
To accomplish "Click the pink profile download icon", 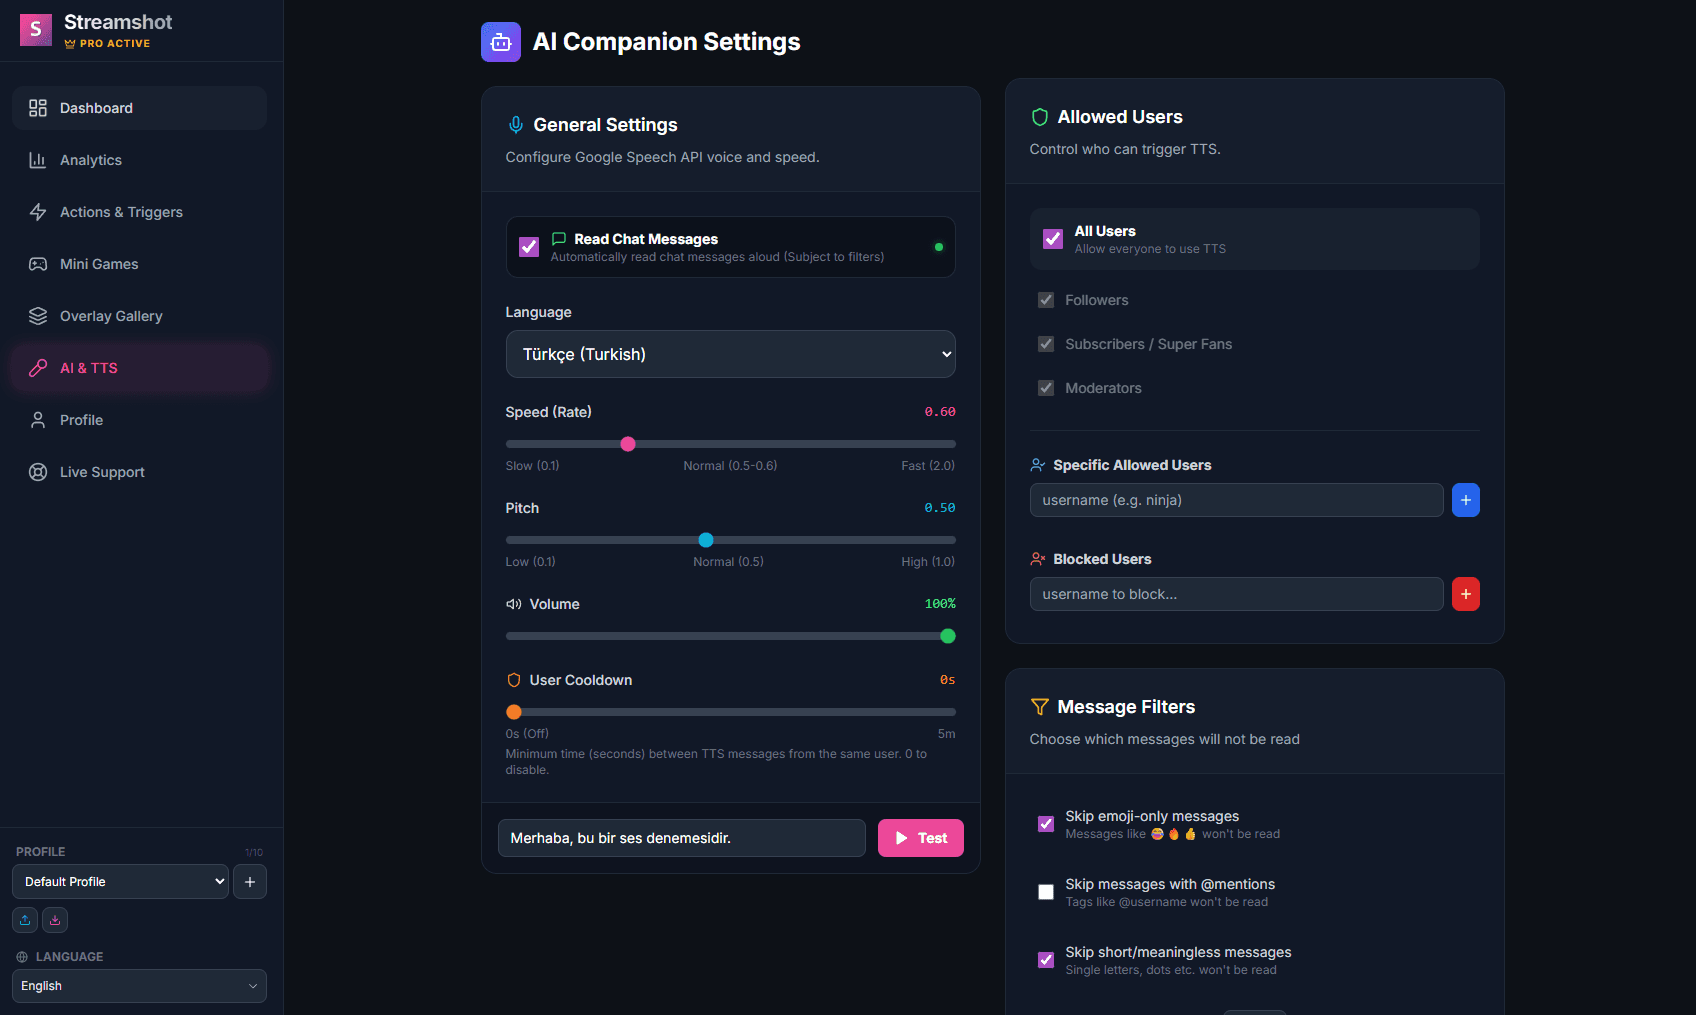I will 55,919.
